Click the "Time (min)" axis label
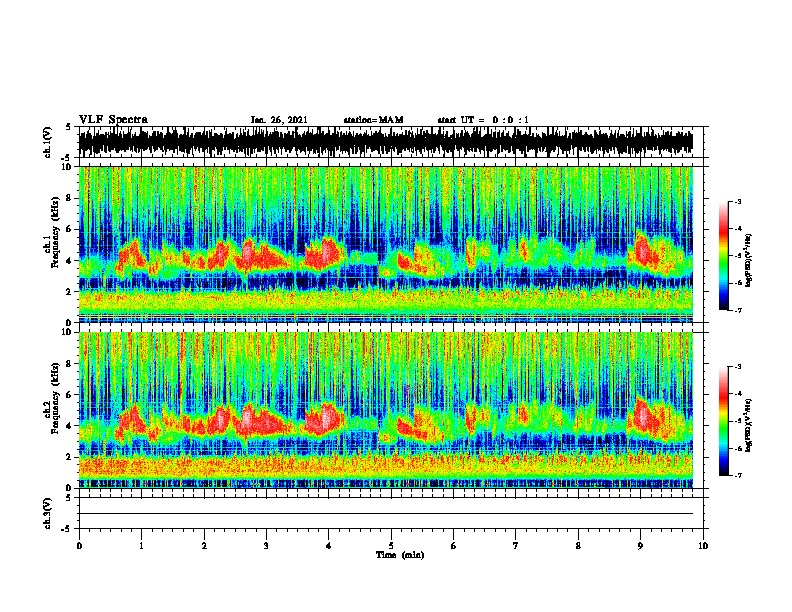The image size is (792, 612). (x=400, y=555)
